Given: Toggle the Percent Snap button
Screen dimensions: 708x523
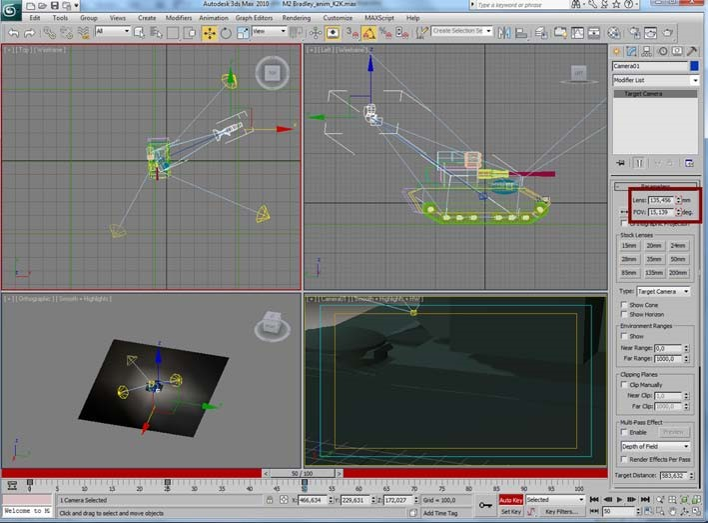Looking at the screenshot, I should point(386,33).
